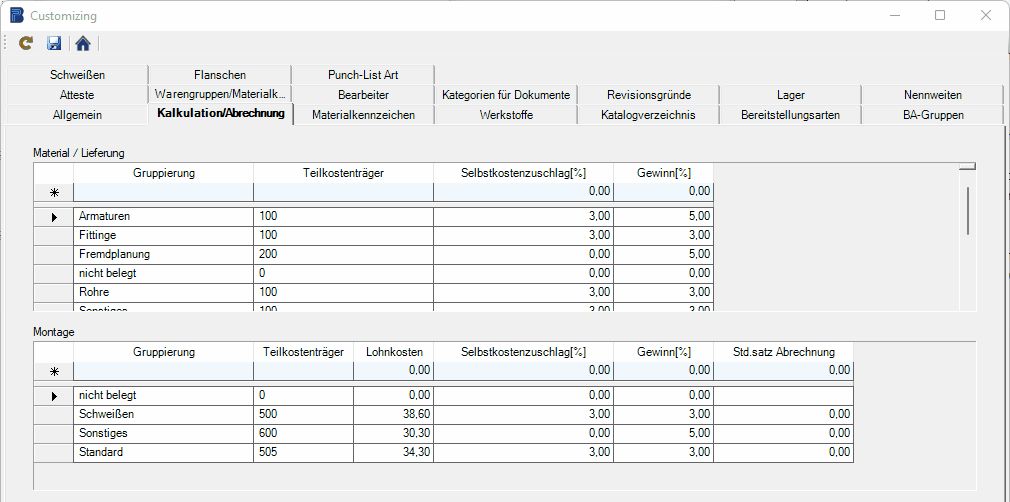
Task: Click the Lohnkosten column header
Action: 393,352
